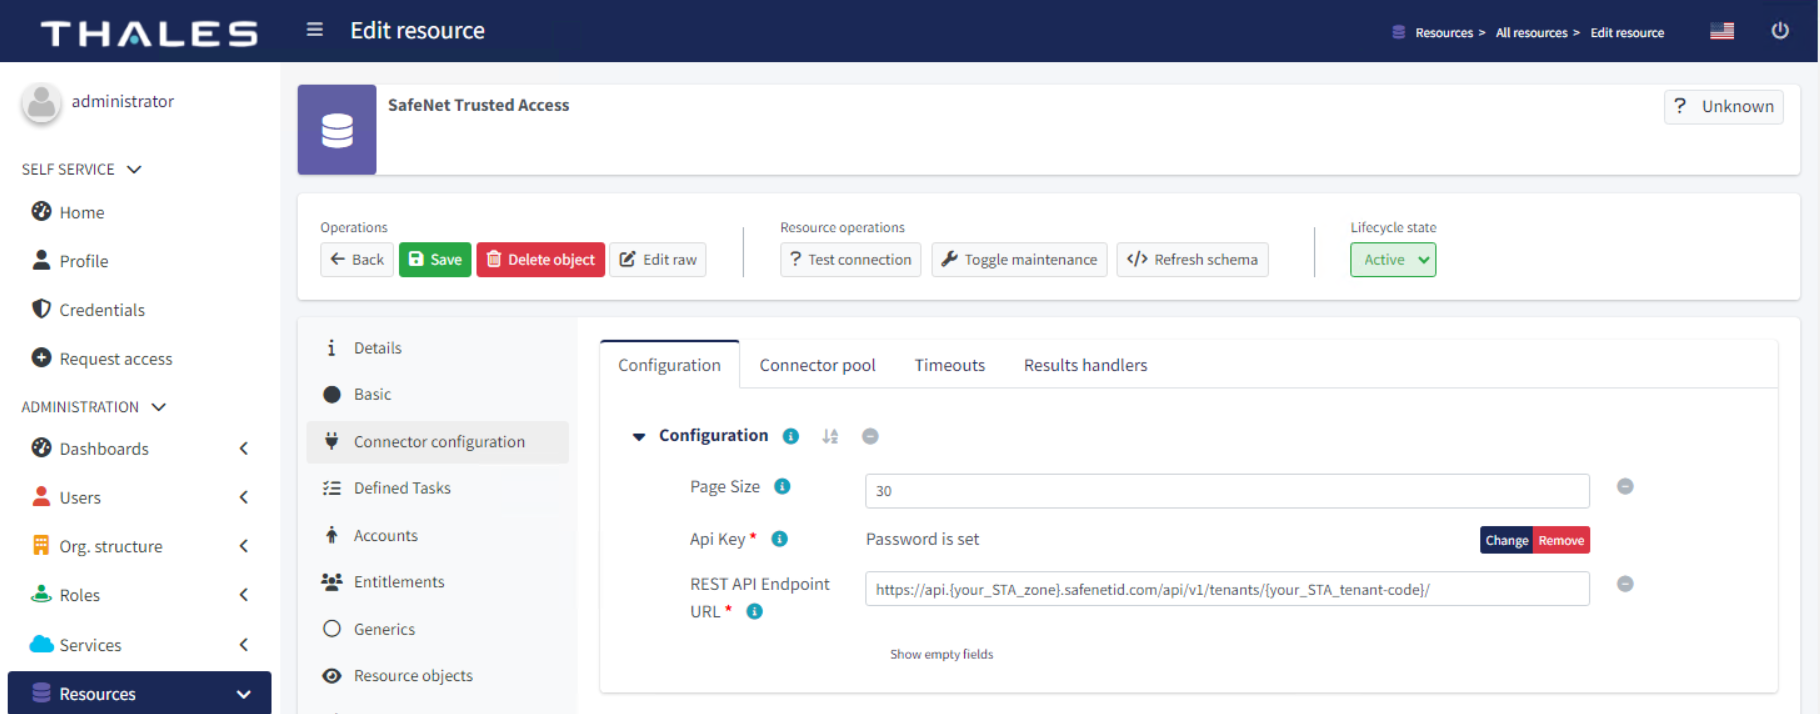Click the Resources breadcrumb database icon
1820x714 pixels.
1398,32
